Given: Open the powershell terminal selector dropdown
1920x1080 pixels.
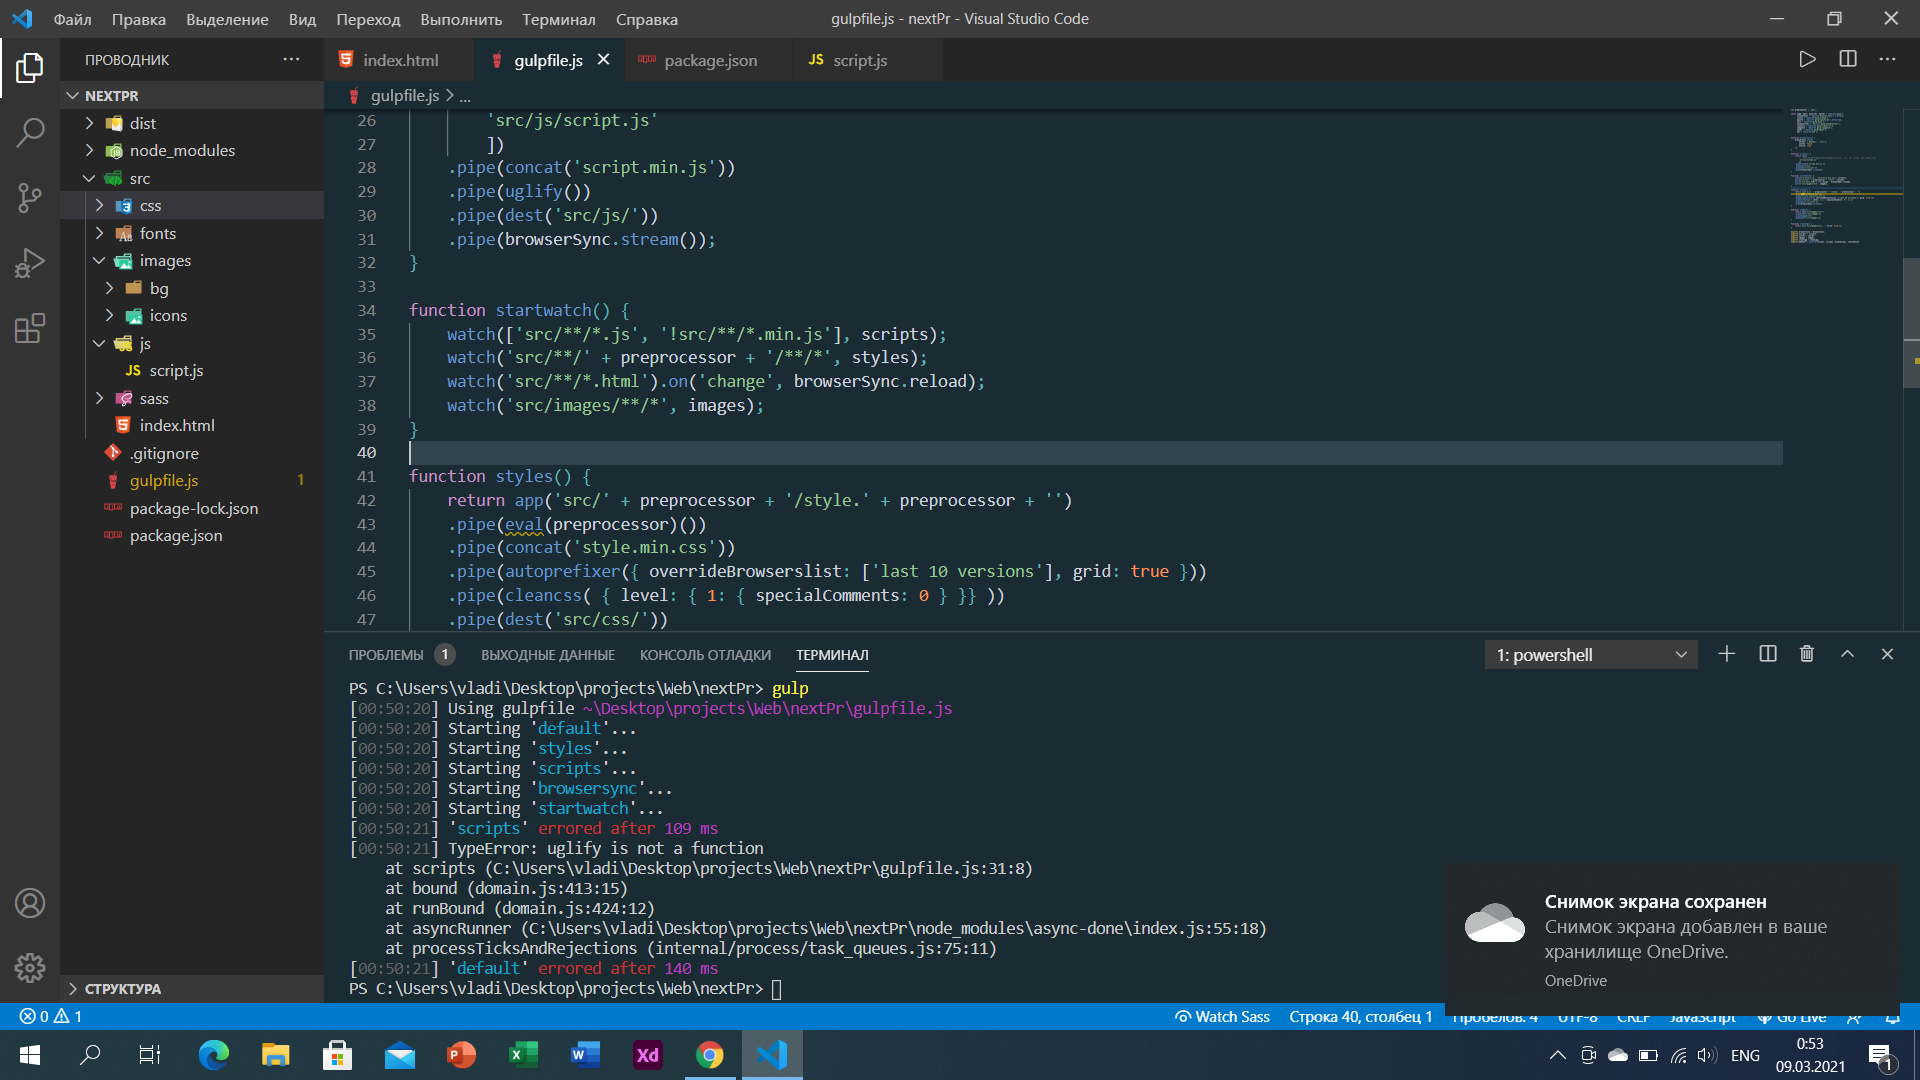Looking at the screenshot, I should click(x=1591, y=655).
